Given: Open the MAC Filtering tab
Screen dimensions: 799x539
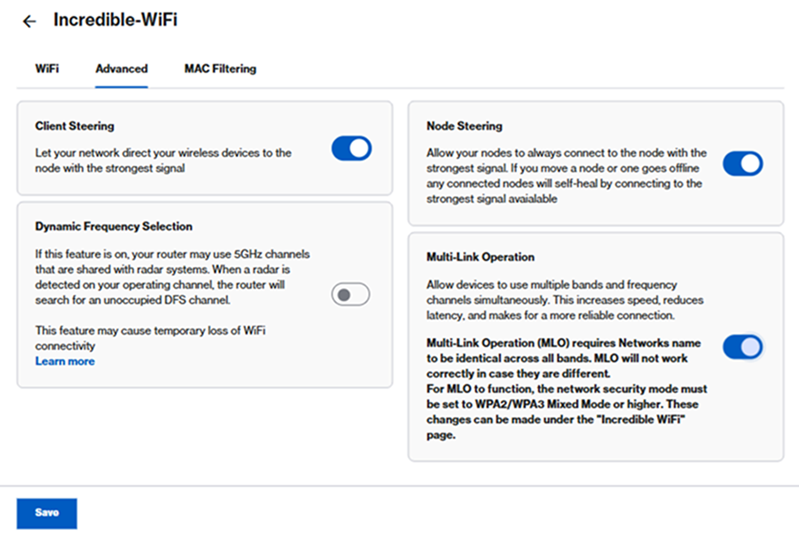Looking at the screenshot, I should 220,69.
